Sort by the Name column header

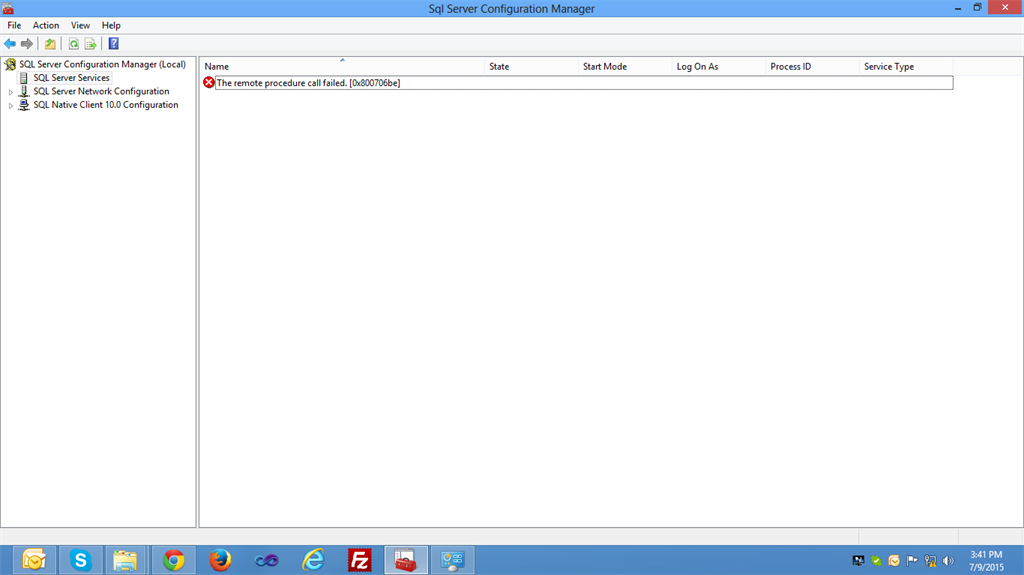(342, 66)
